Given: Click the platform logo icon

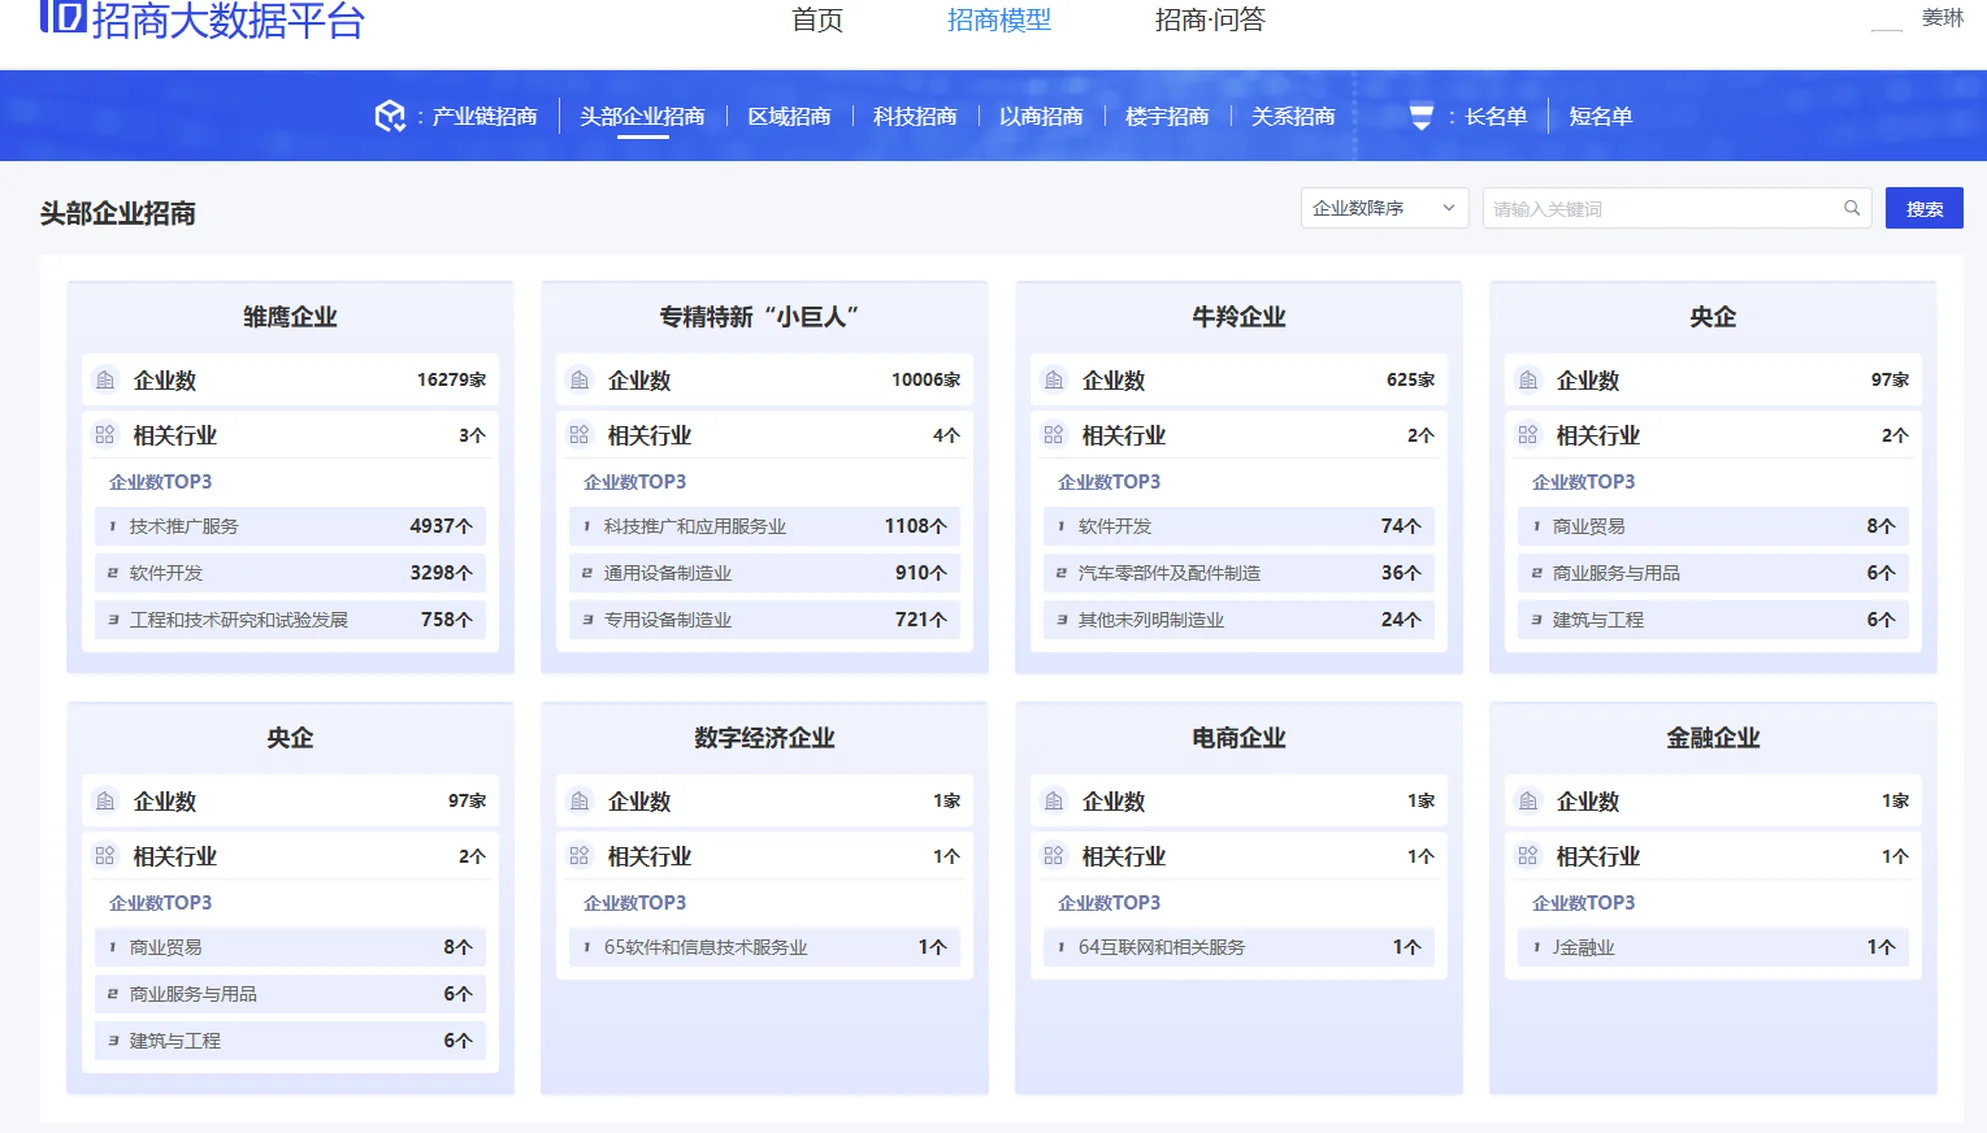Looking at the screenshot, I should [x=63, y=17].
